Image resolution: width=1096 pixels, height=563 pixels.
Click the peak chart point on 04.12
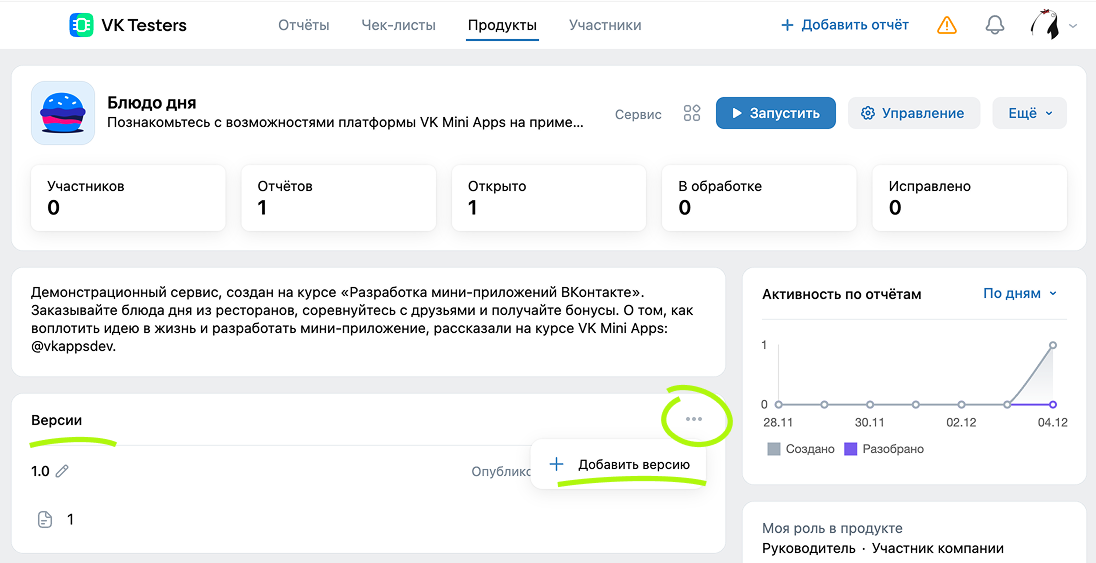point(1053,345)
